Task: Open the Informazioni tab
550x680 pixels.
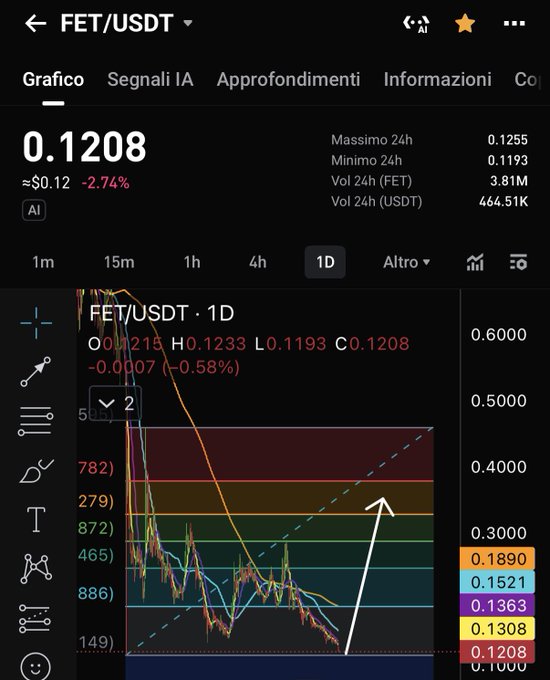Action: [437, 79]
